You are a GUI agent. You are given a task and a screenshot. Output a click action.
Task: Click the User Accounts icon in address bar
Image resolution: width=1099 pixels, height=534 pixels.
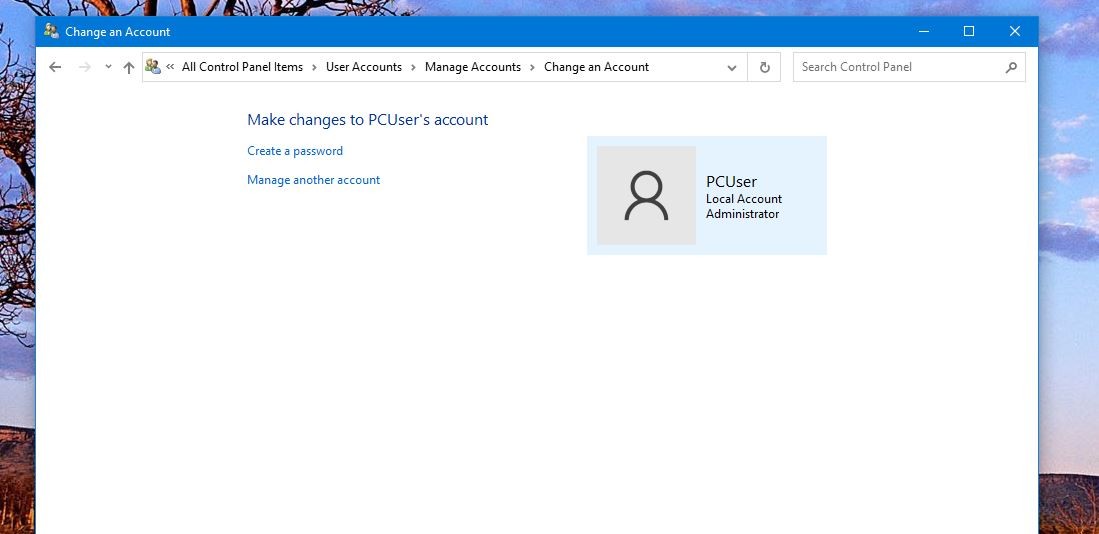[153, 67]
